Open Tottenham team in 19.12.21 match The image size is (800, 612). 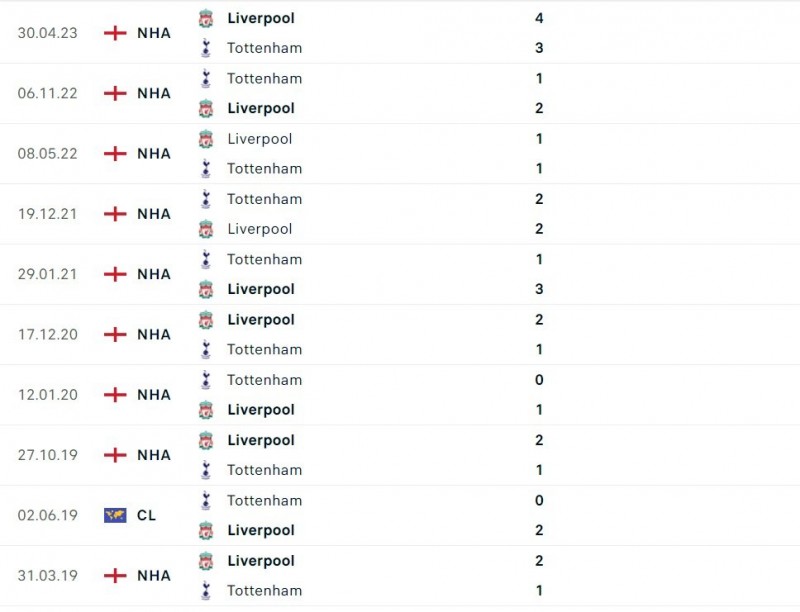coord(264,199)
